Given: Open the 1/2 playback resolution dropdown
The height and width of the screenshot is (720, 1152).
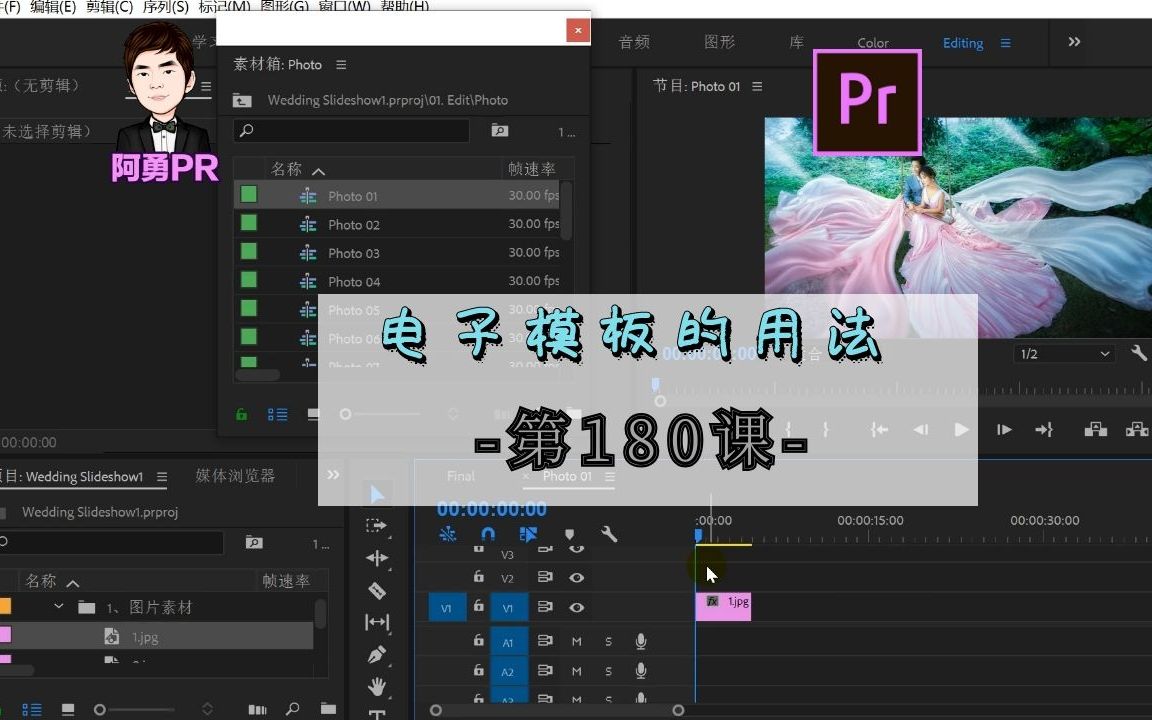Looking at the screenshot, I should click(x=1063, y=353).
